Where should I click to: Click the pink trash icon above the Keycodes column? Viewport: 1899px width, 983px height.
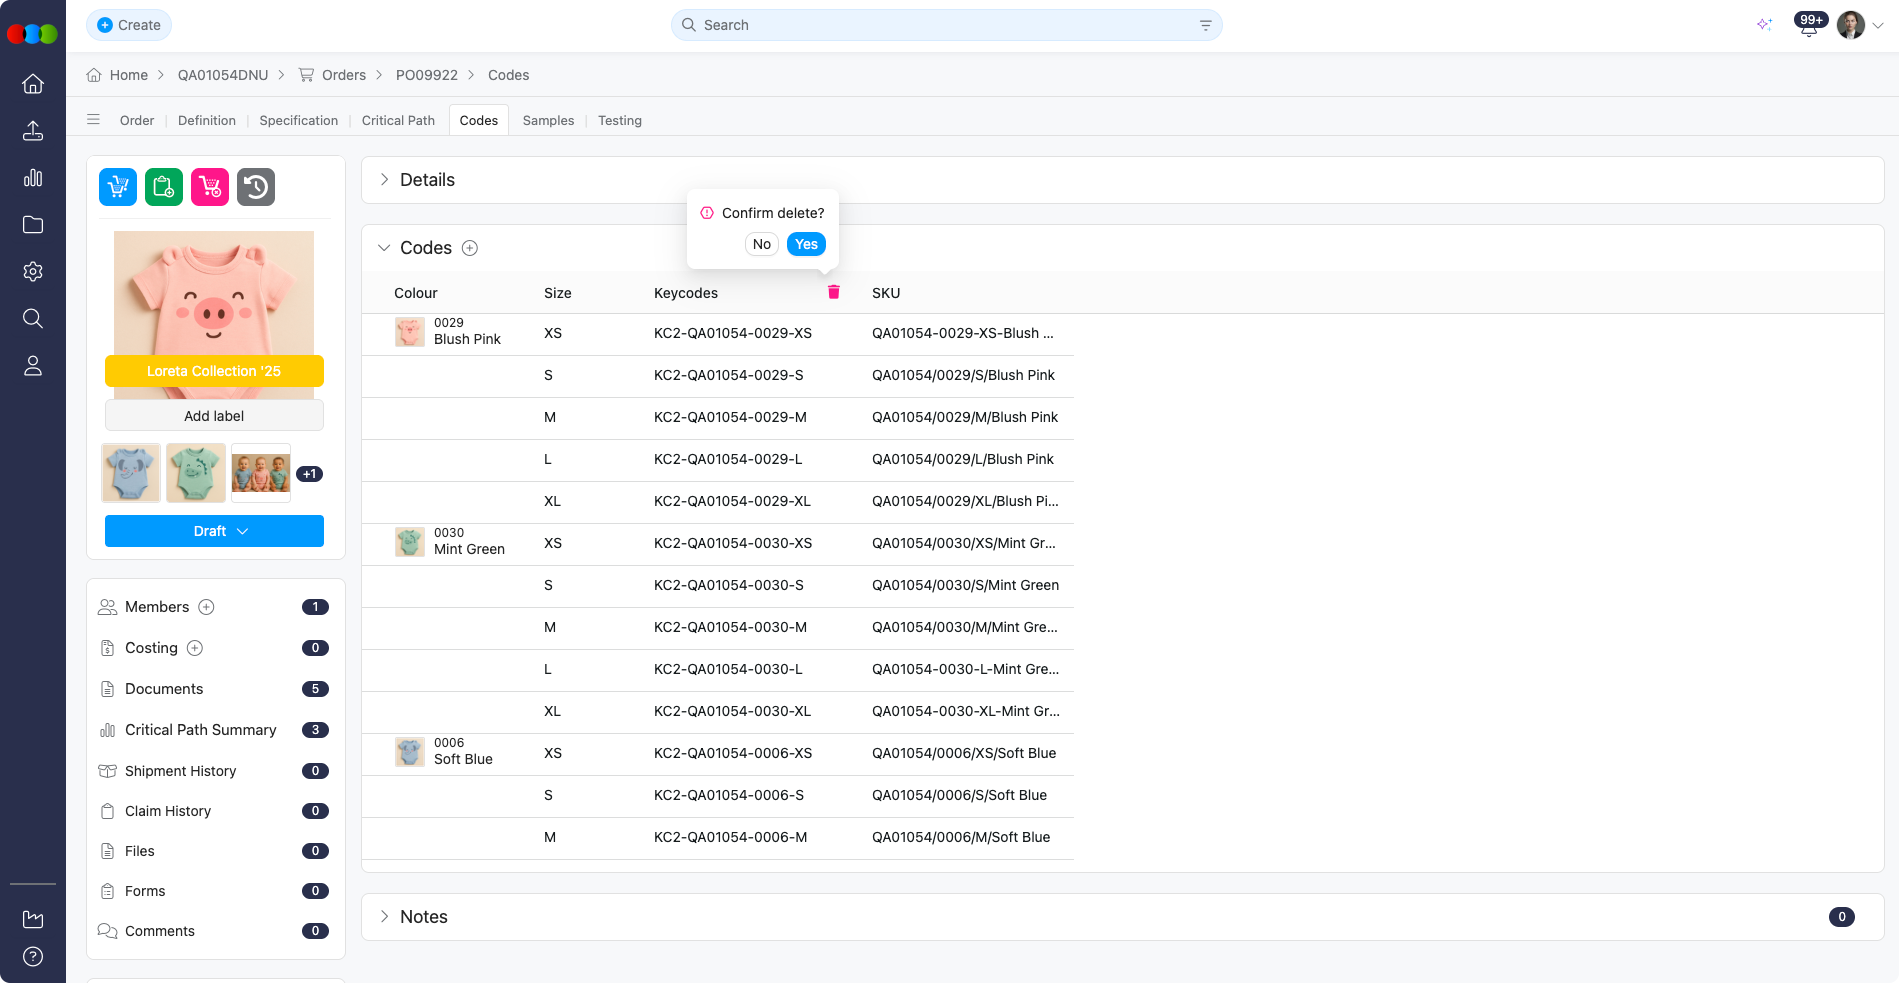coord(834,292)
